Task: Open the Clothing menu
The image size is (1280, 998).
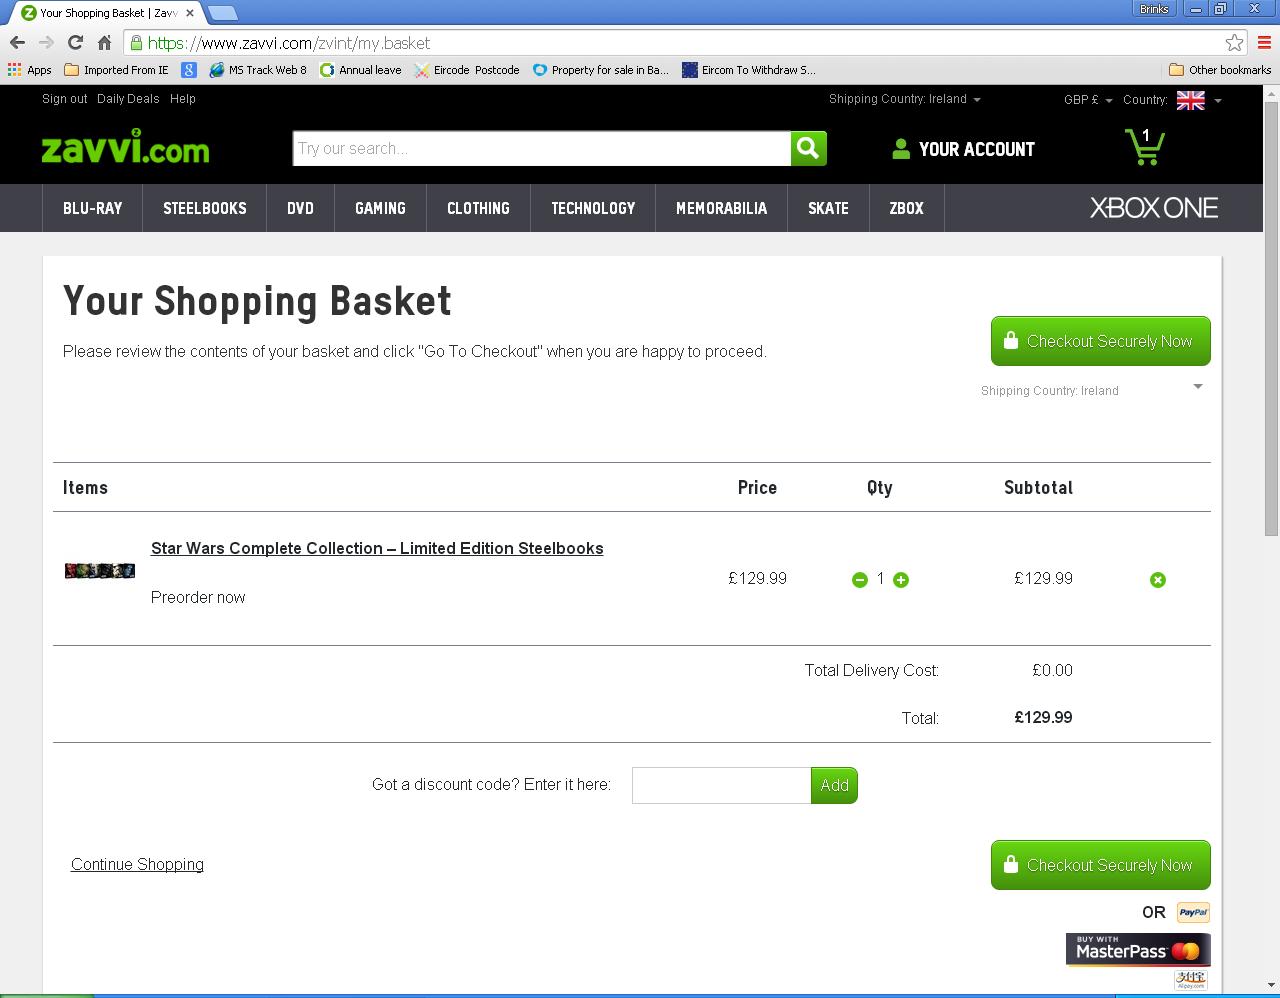Action: coord(478,208)
